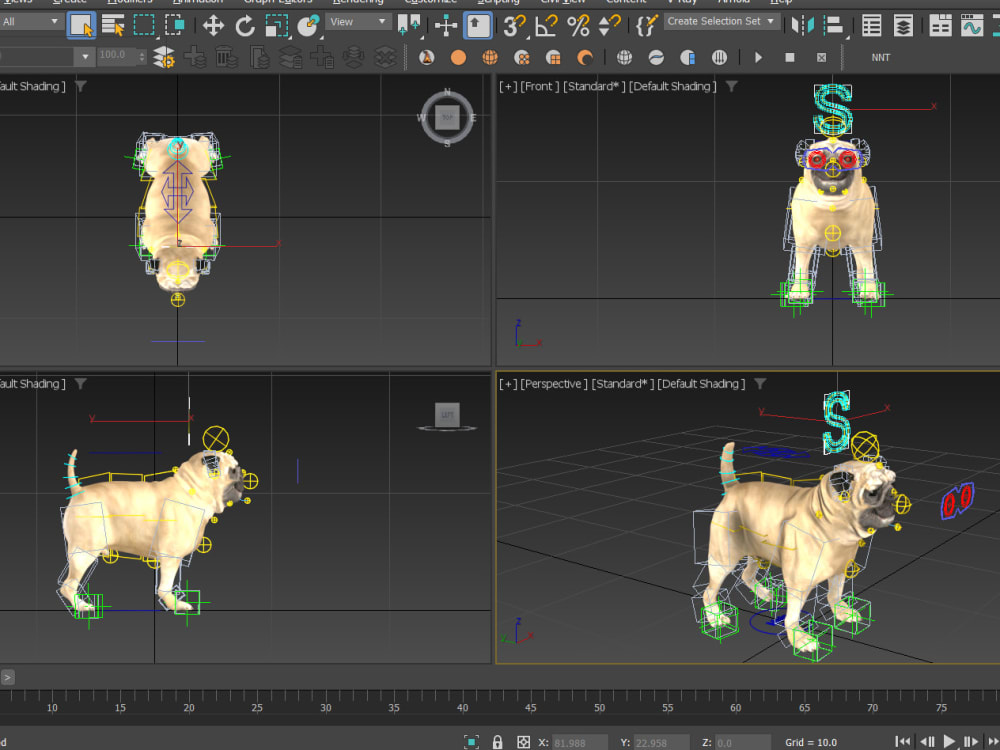Click frame 50 on the timeline ruler

(x=598, y=707)
